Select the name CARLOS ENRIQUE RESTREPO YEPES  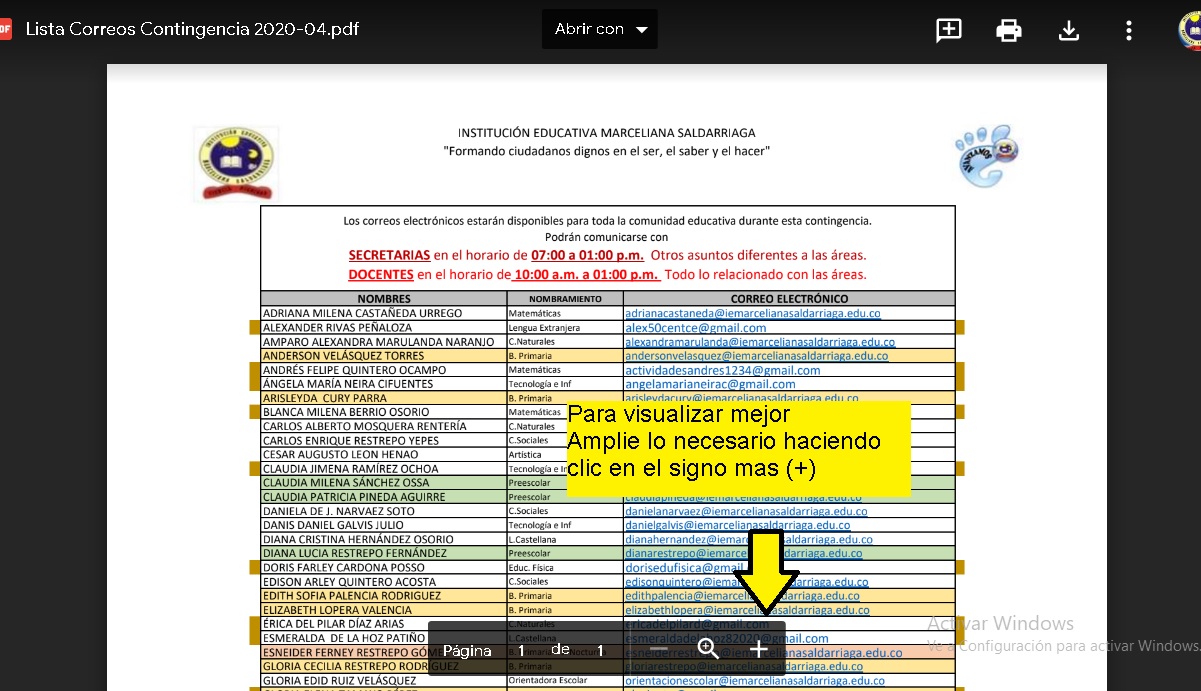coord(350,441)
